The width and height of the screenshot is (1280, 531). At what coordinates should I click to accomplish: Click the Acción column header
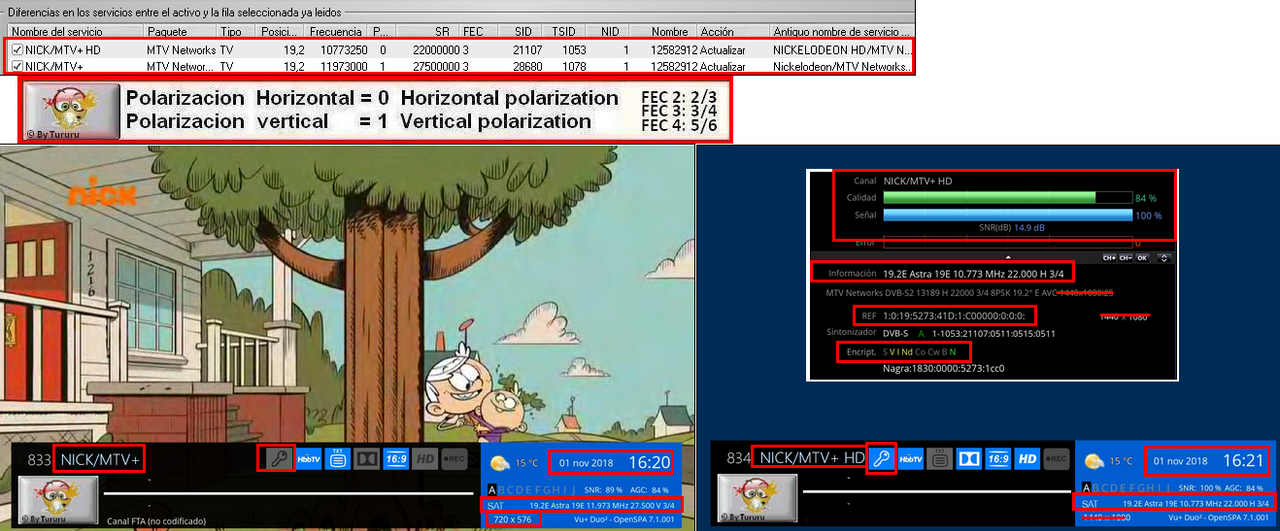(x=733, y=32)
